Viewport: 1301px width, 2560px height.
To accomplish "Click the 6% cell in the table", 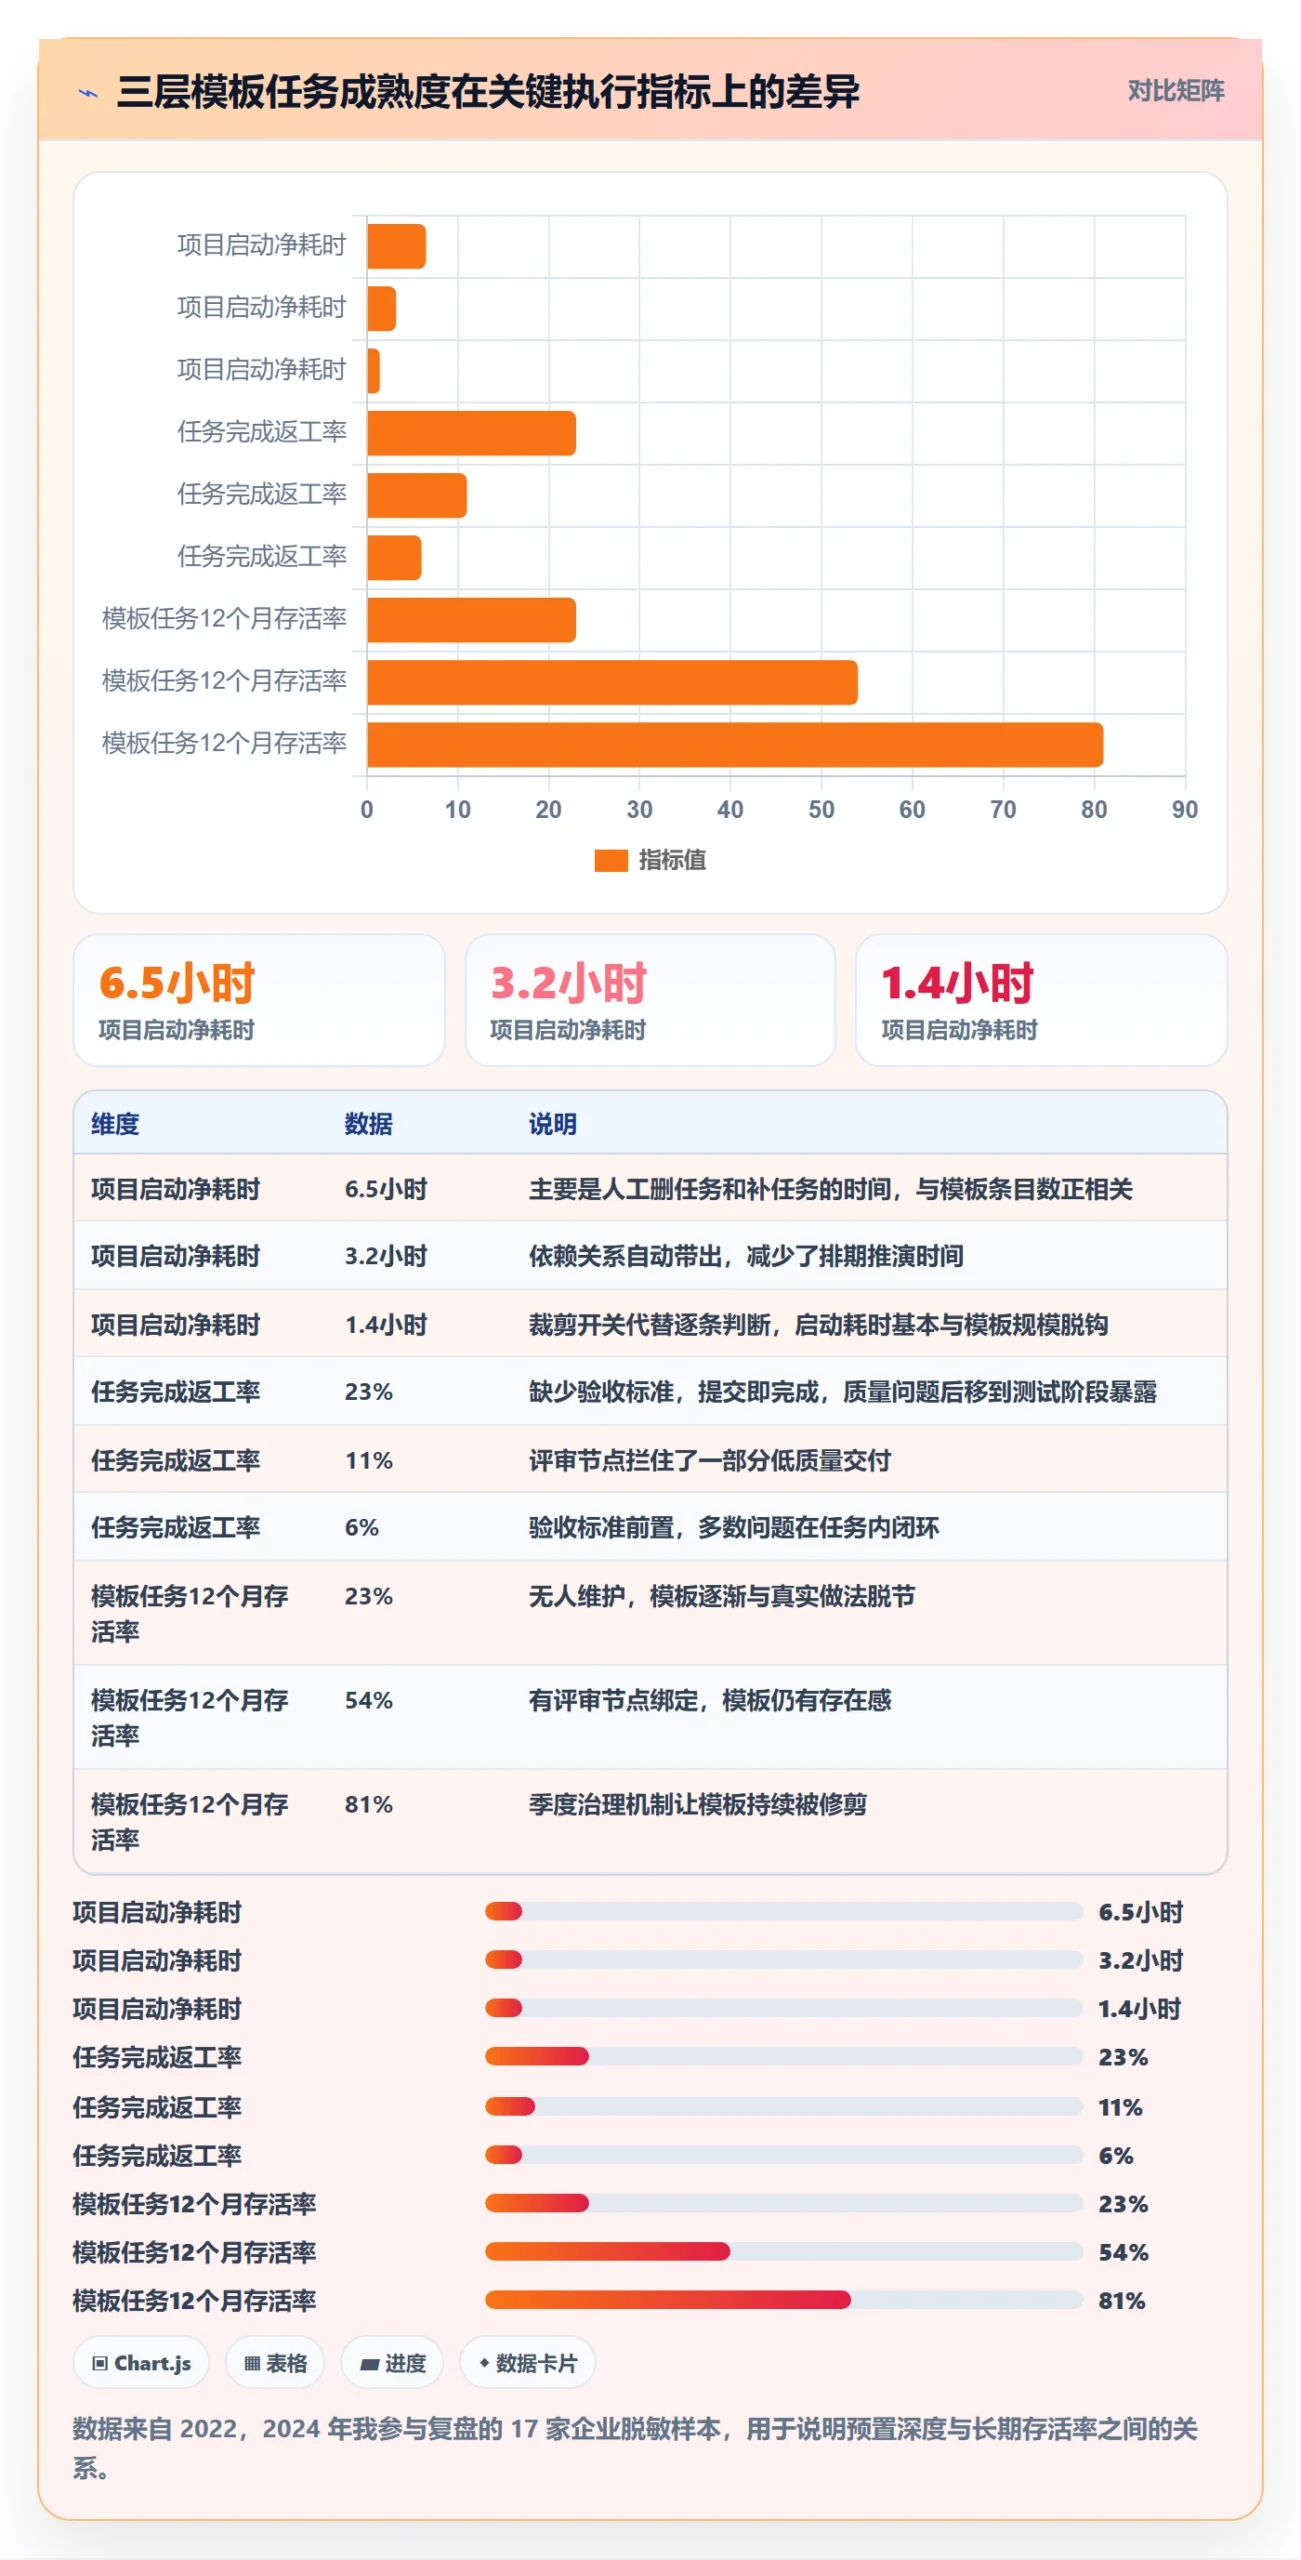I will point(361,1527).
